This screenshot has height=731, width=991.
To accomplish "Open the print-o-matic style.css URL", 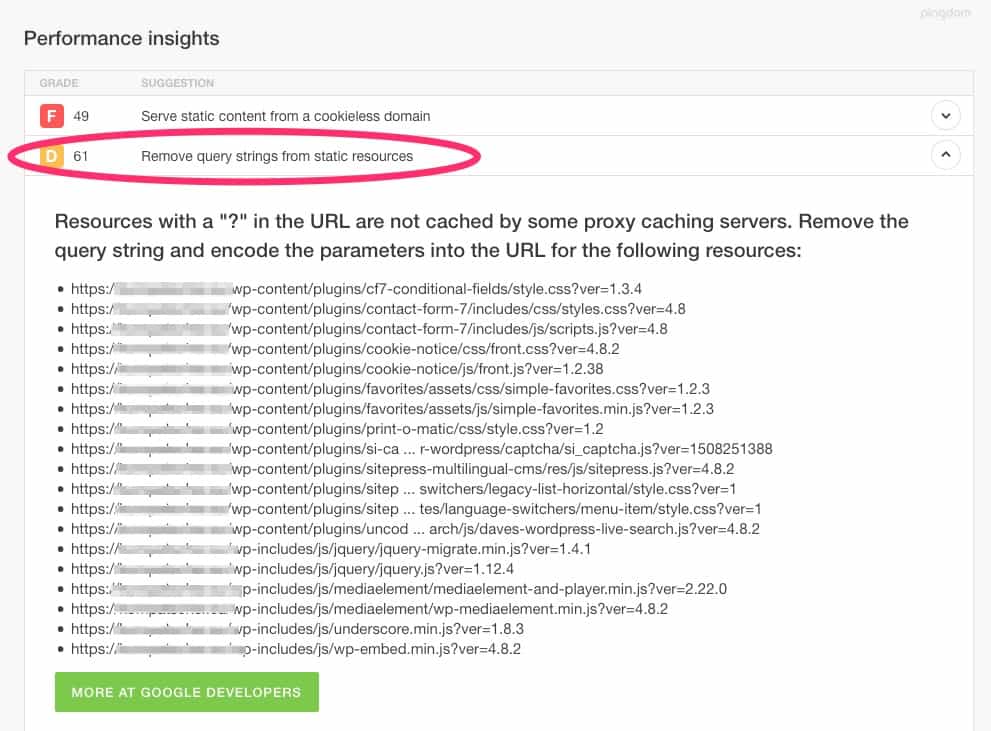I will [337, 428].
